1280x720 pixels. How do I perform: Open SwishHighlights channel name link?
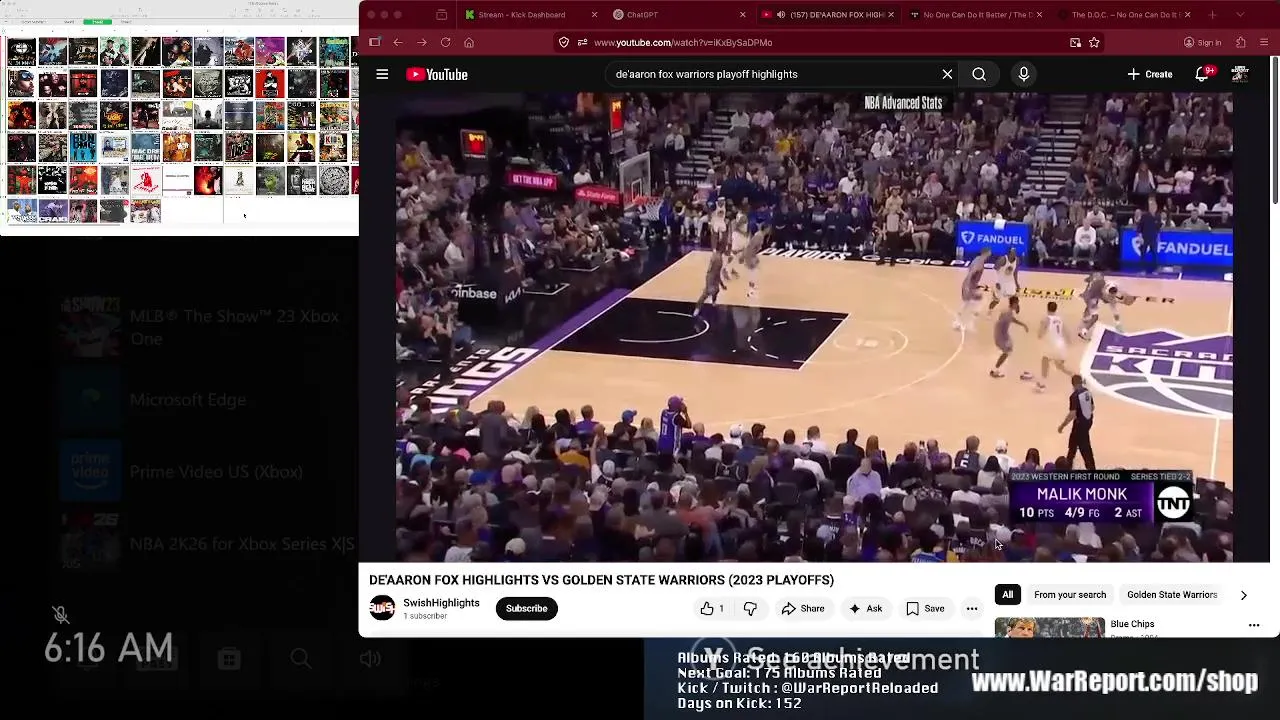click(441, 603)
